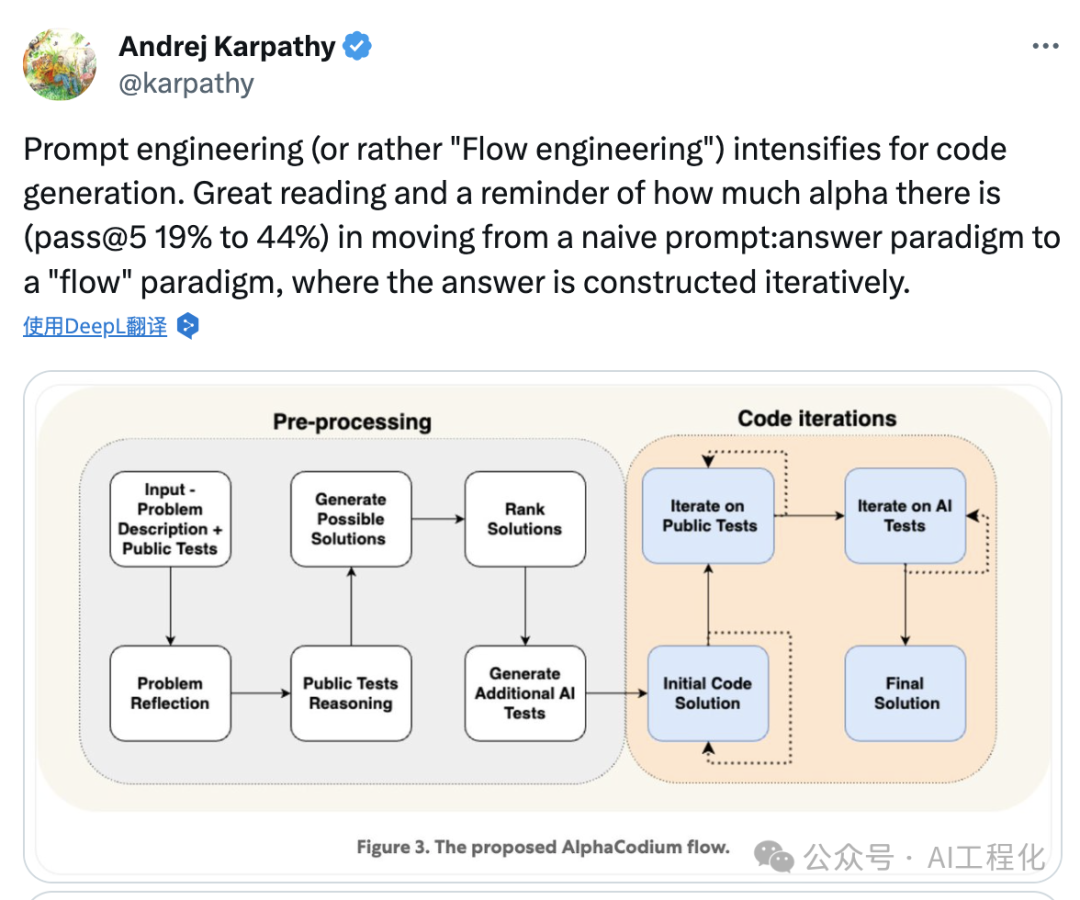Viewport: 1080px width, 900px height.
Task: Click the Andrej Karpathy display name
Action: [227, 46]
